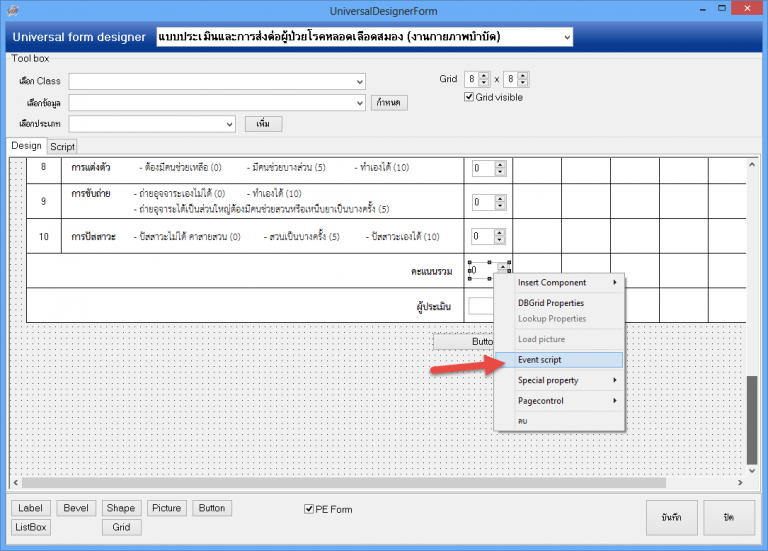Select the การปัสสาวะ label in row 10
The width and height of the screenshot is (768, 551).
point(94,237)
